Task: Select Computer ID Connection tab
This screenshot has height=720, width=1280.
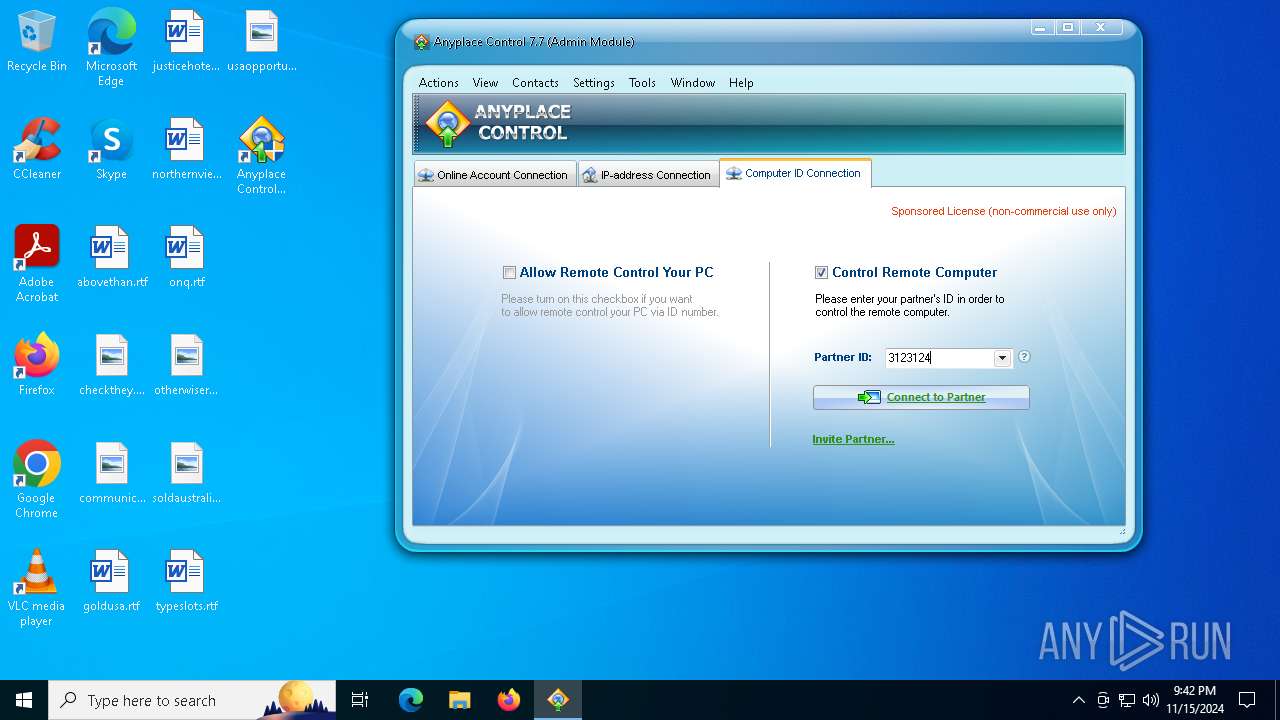Action: 795,173
